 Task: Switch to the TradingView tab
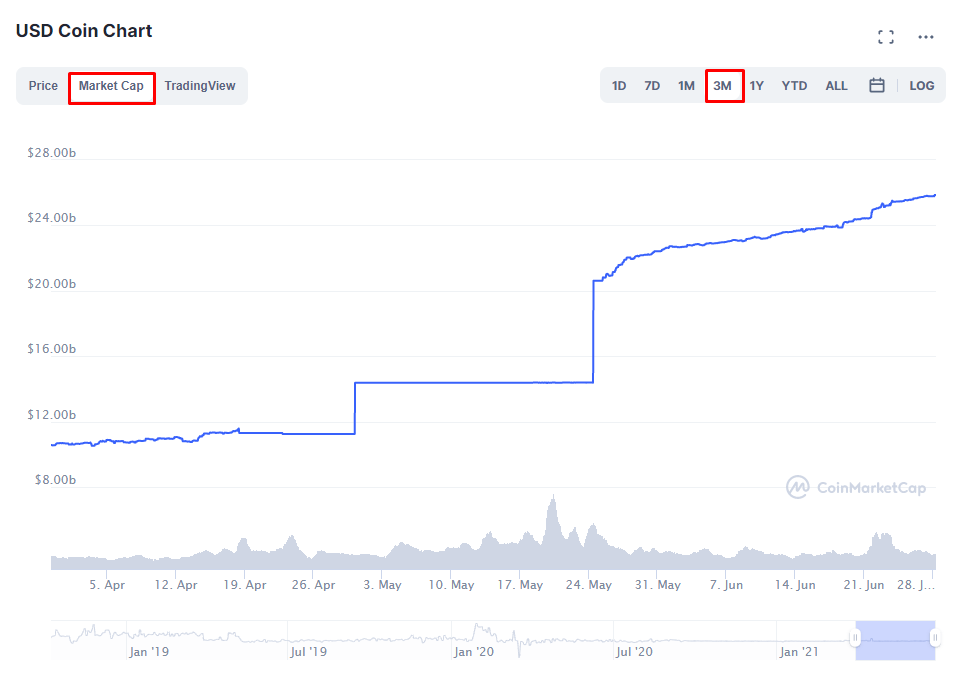point(200,86)
